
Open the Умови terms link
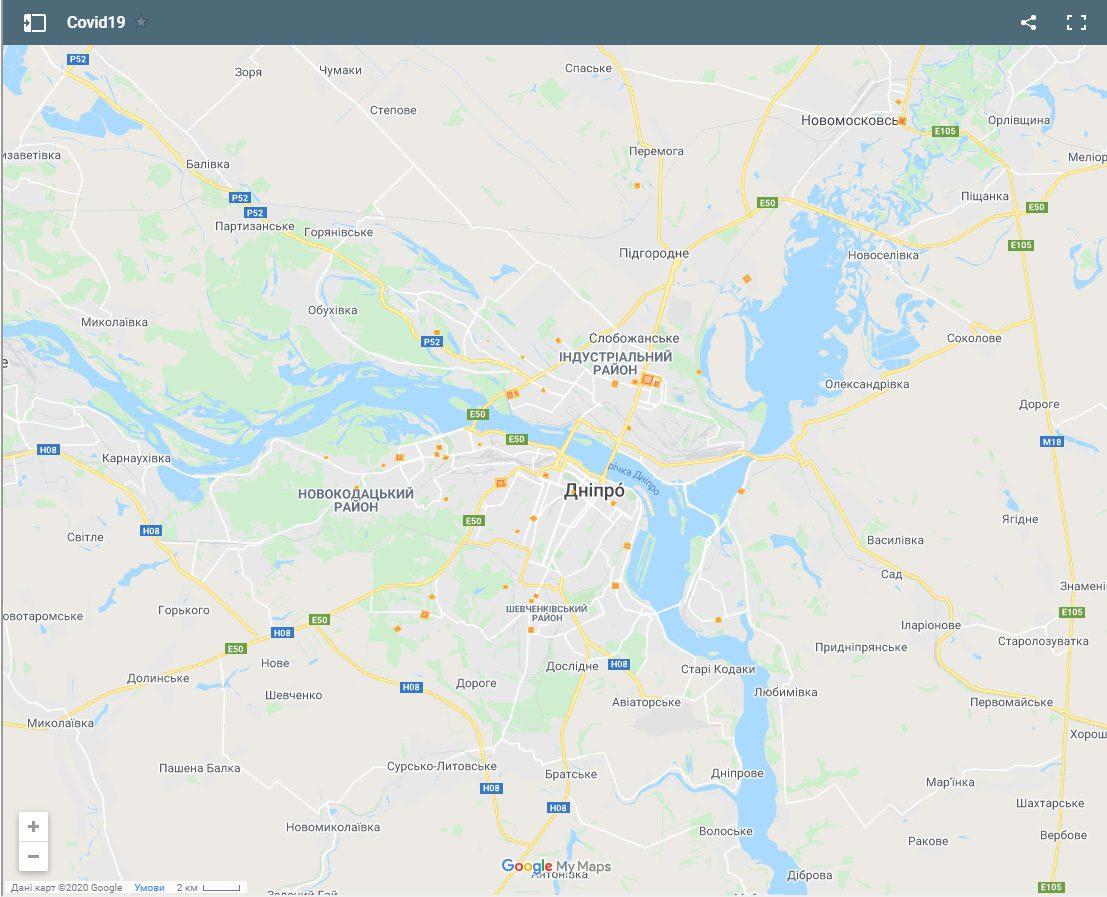point(149,888)
